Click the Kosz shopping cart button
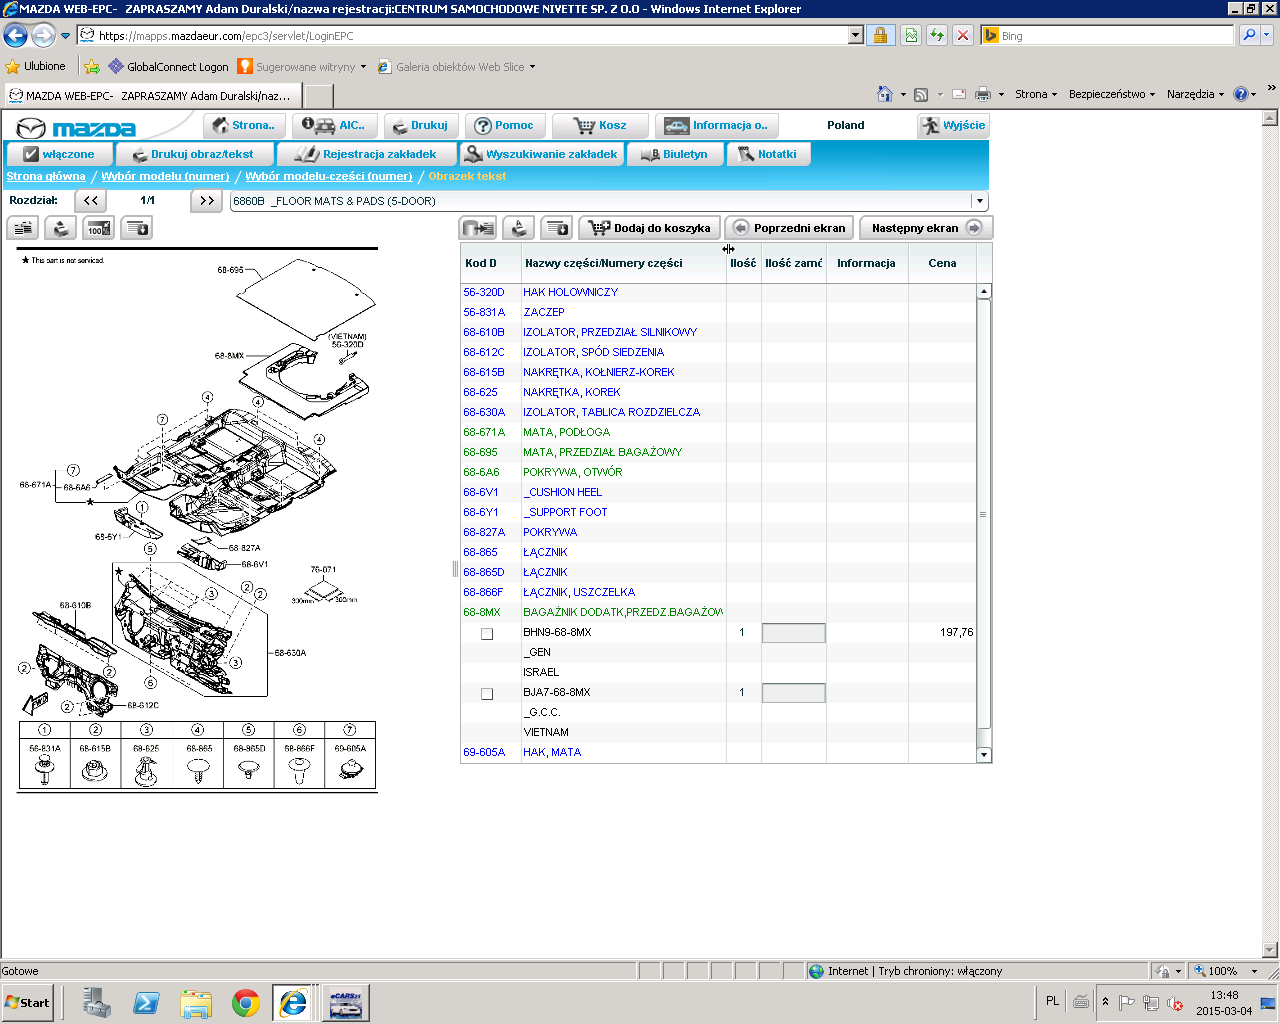This screenshot has height=1024, width=1280. click(x=600, y=126)
